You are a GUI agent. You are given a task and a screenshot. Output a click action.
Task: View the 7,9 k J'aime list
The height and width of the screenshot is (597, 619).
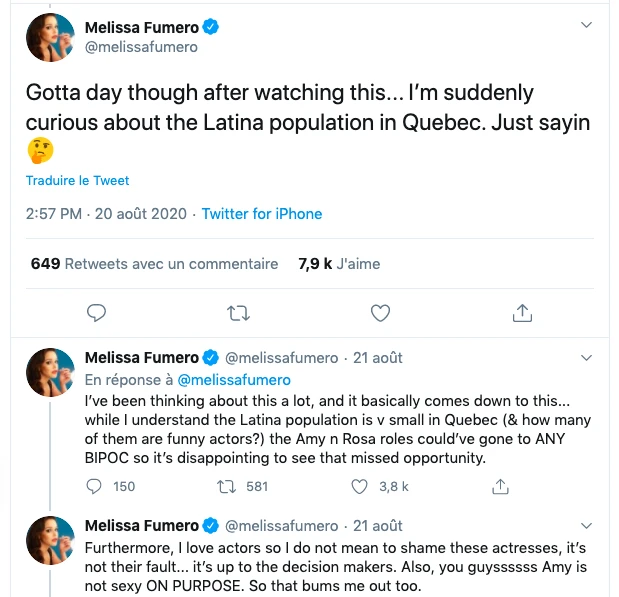pos(339,264)
